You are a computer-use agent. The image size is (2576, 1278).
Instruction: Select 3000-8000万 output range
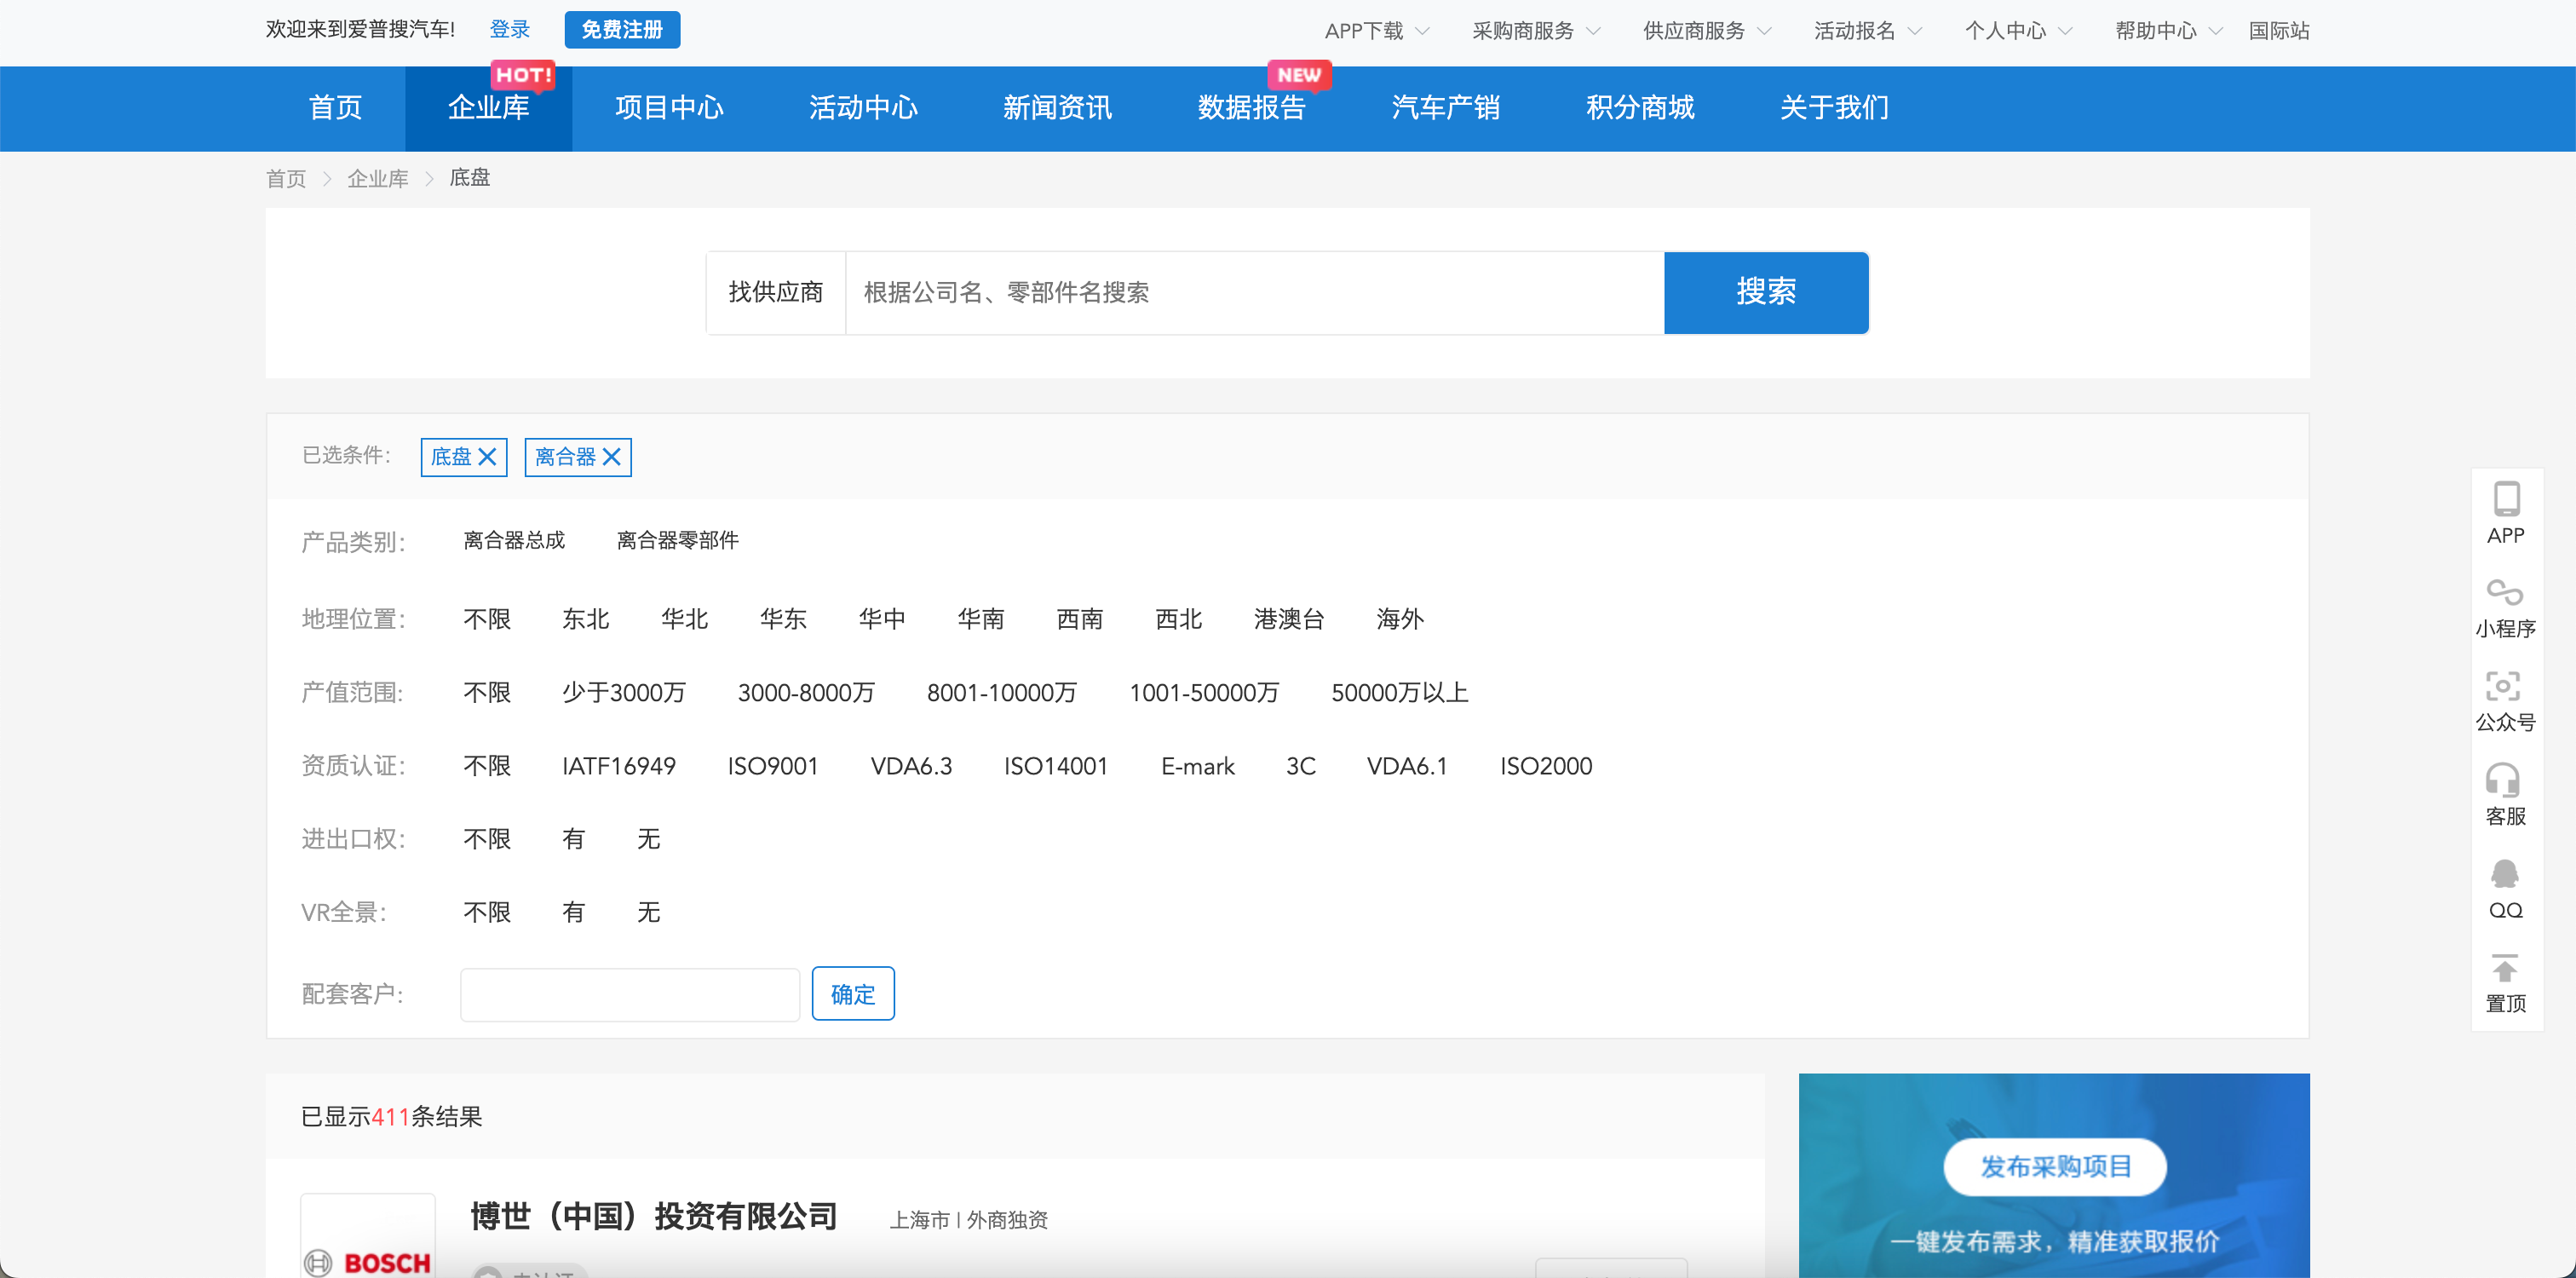click(806, 693)
